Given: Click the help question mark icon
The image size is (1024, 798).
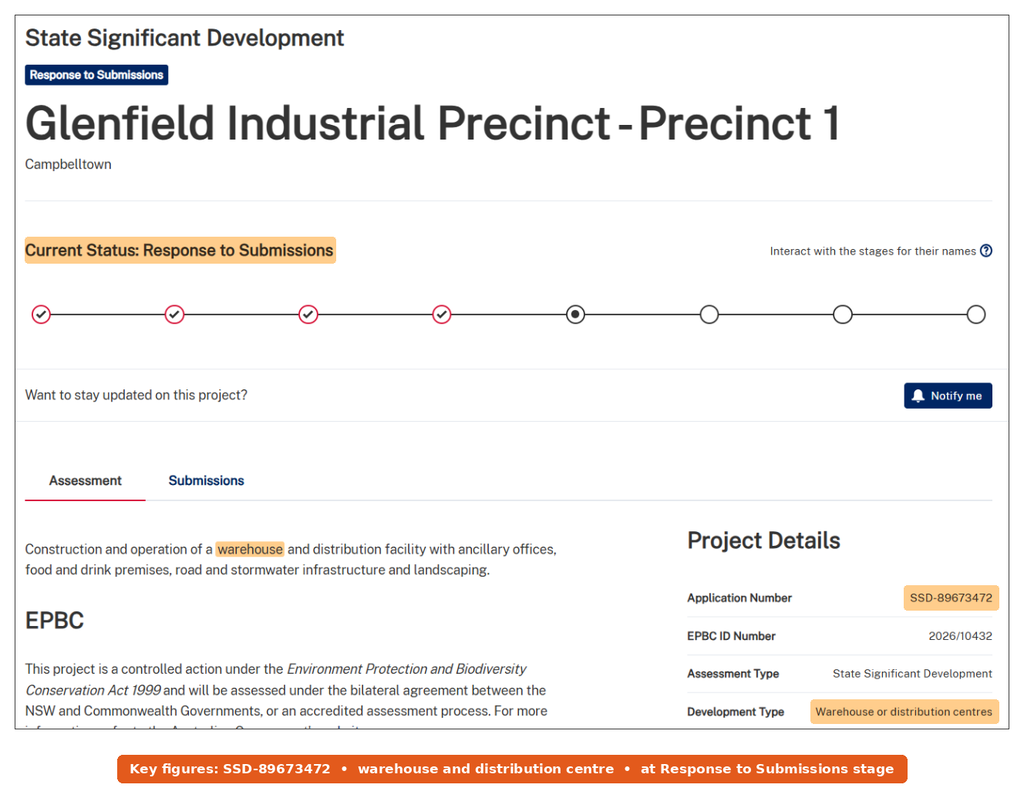Looking at the screenshot, I should point(986,251).
